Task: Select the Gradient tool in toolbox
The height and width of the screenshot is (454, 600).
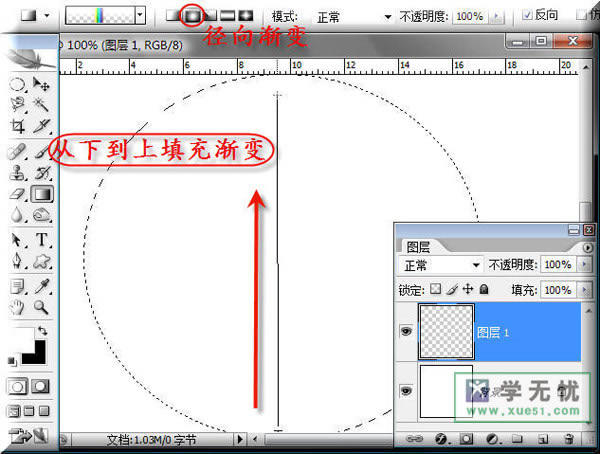Action: tap(42, 194)
